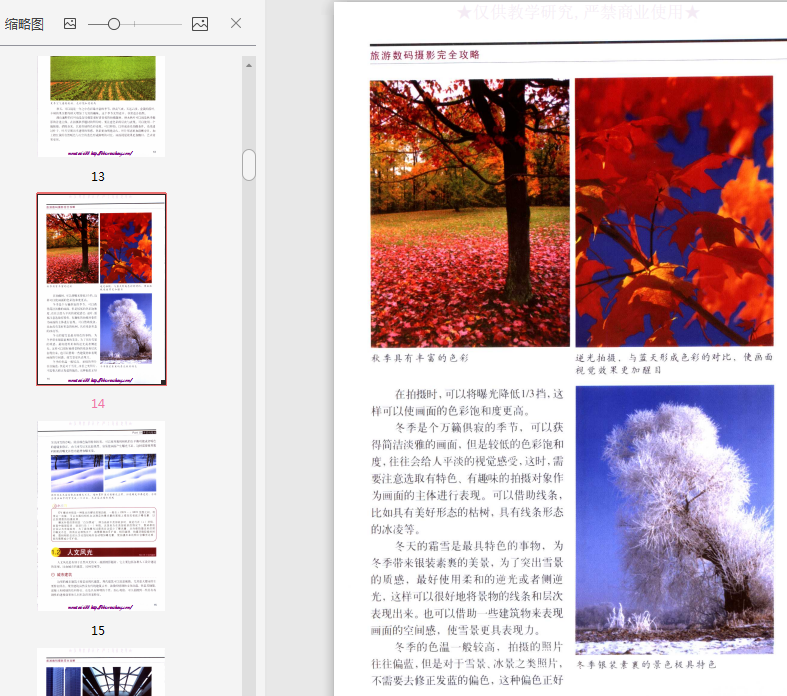Click the 缩略图 panel title

pos(24,24)
